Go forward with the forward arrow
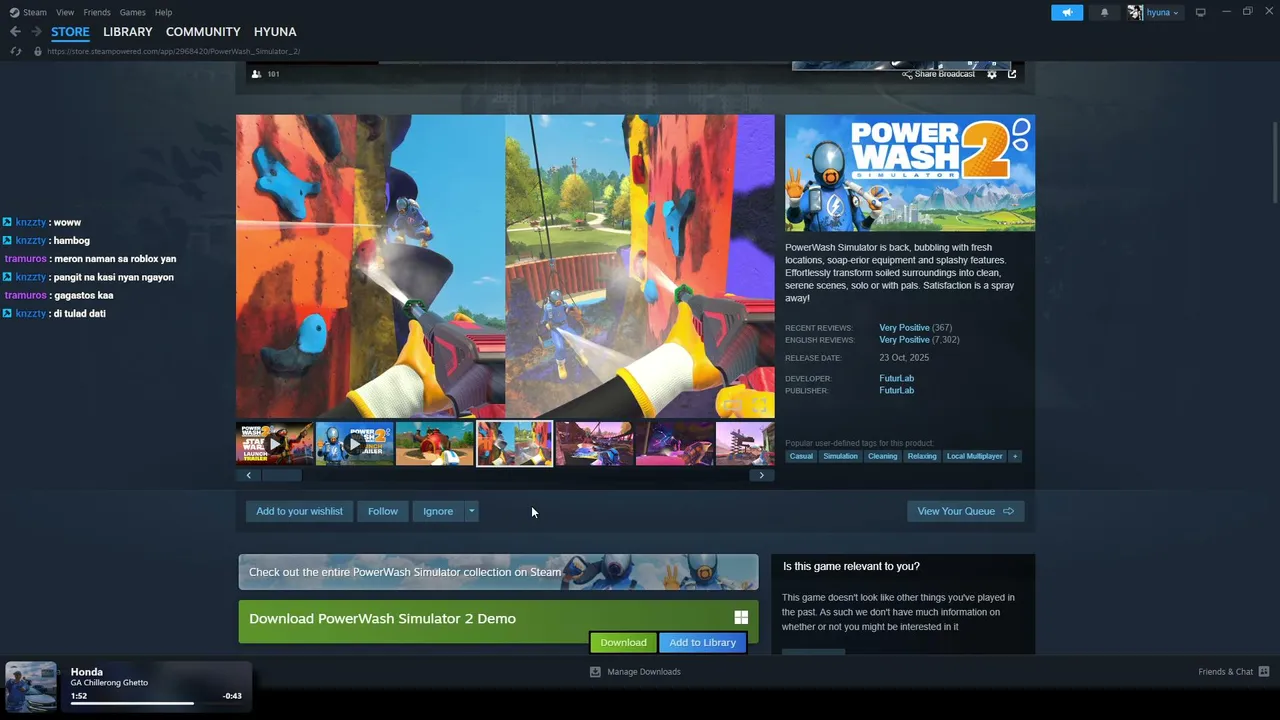1280x720 pixels. point(36,32)
